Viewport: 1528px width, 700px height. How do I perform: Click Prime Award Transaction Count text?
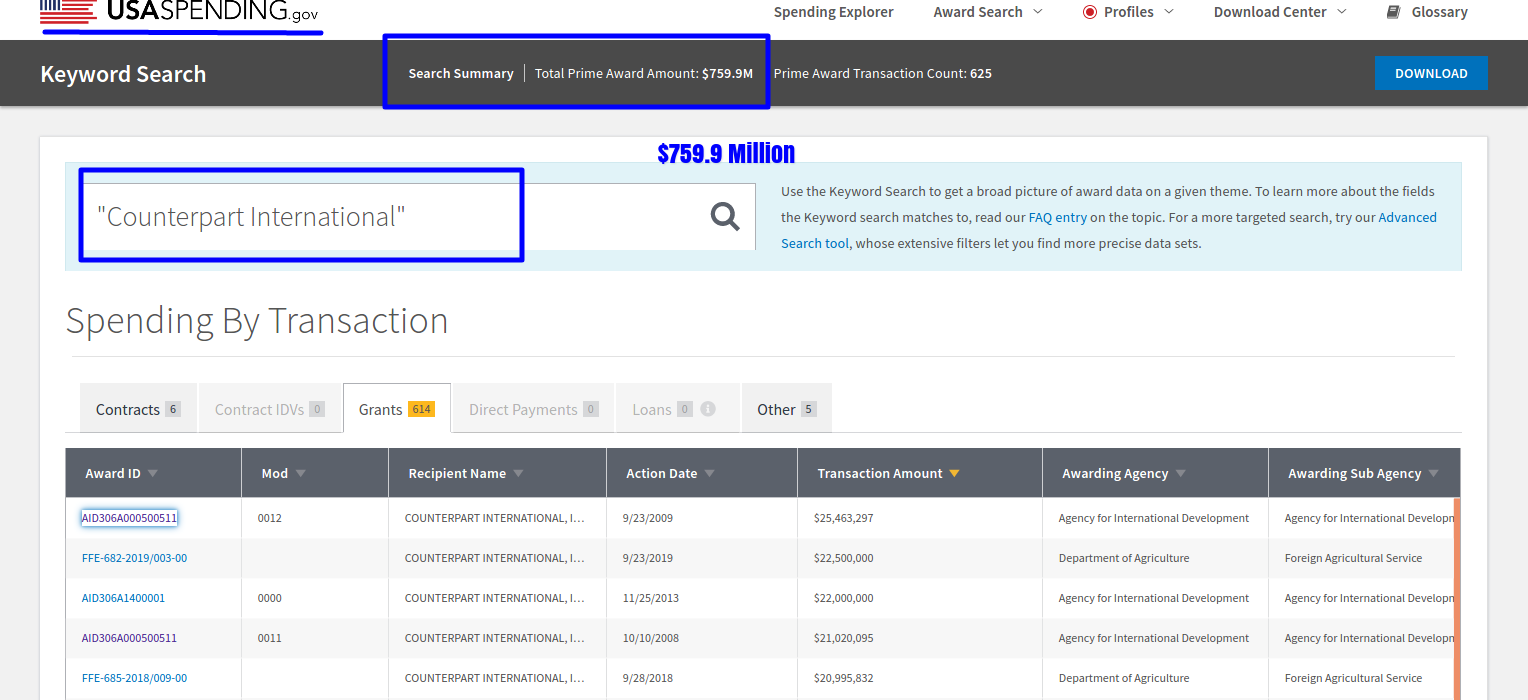click(x=883, y=73)
